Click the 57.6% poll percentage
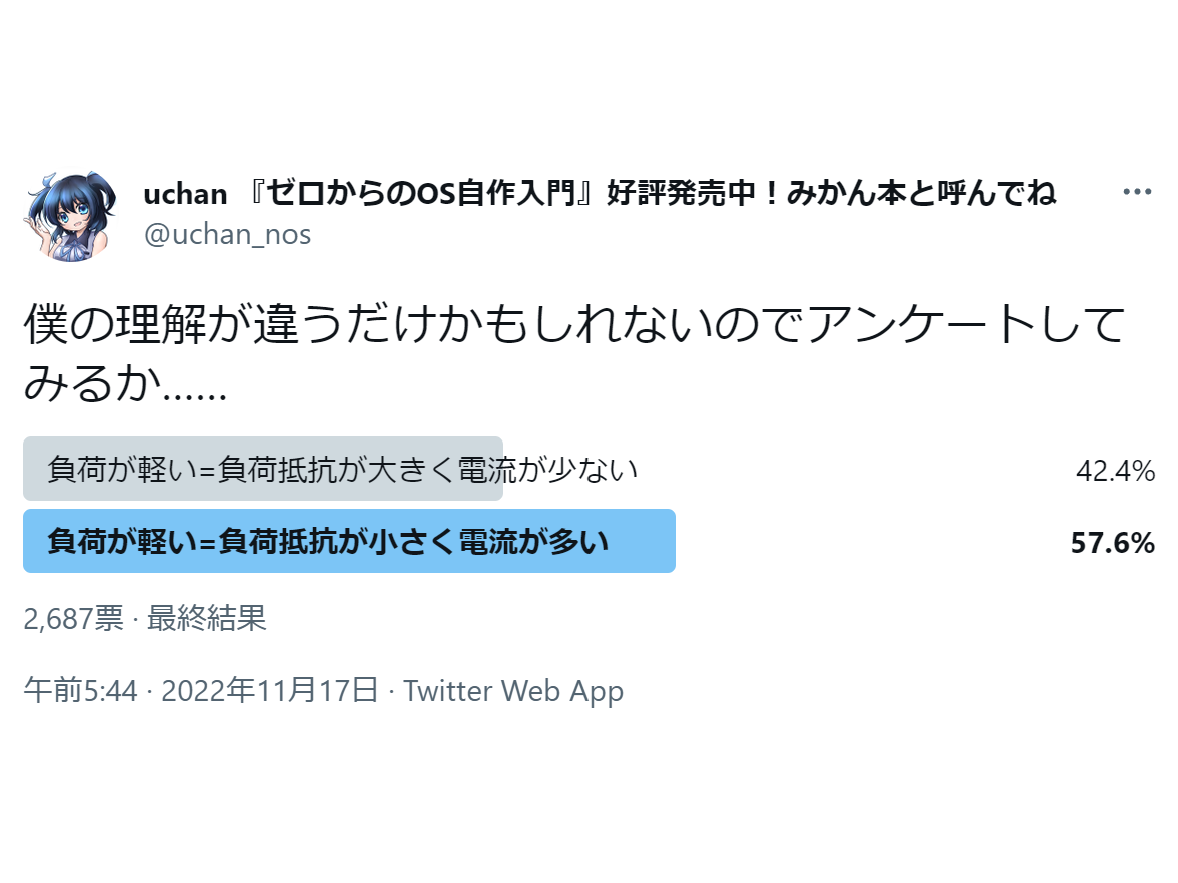This screenshot has height=883, width=1178. (1113, 543)
